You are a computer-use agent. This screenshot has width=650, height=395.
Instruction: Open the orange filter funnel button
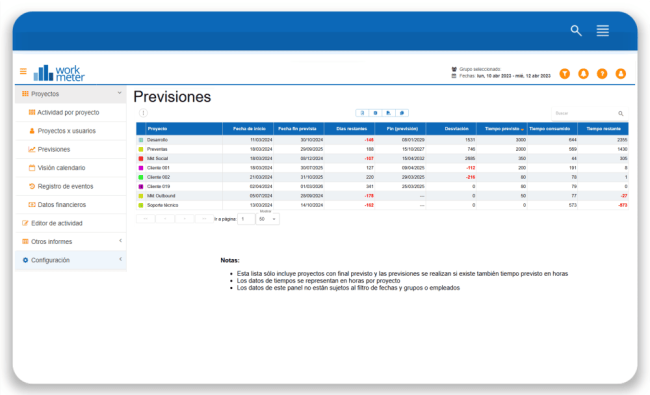click(x=564, y=74)
